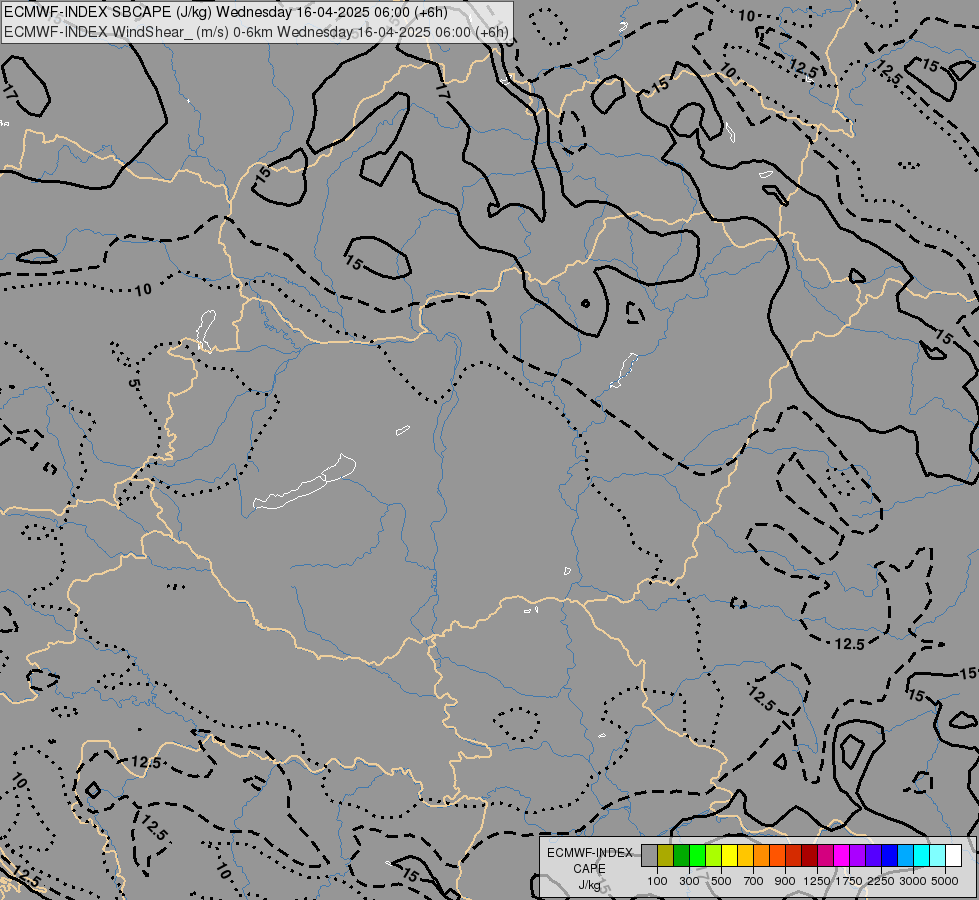
Task: Select the olive swatch in CAPE legend
Action: (x=666, y=855)
